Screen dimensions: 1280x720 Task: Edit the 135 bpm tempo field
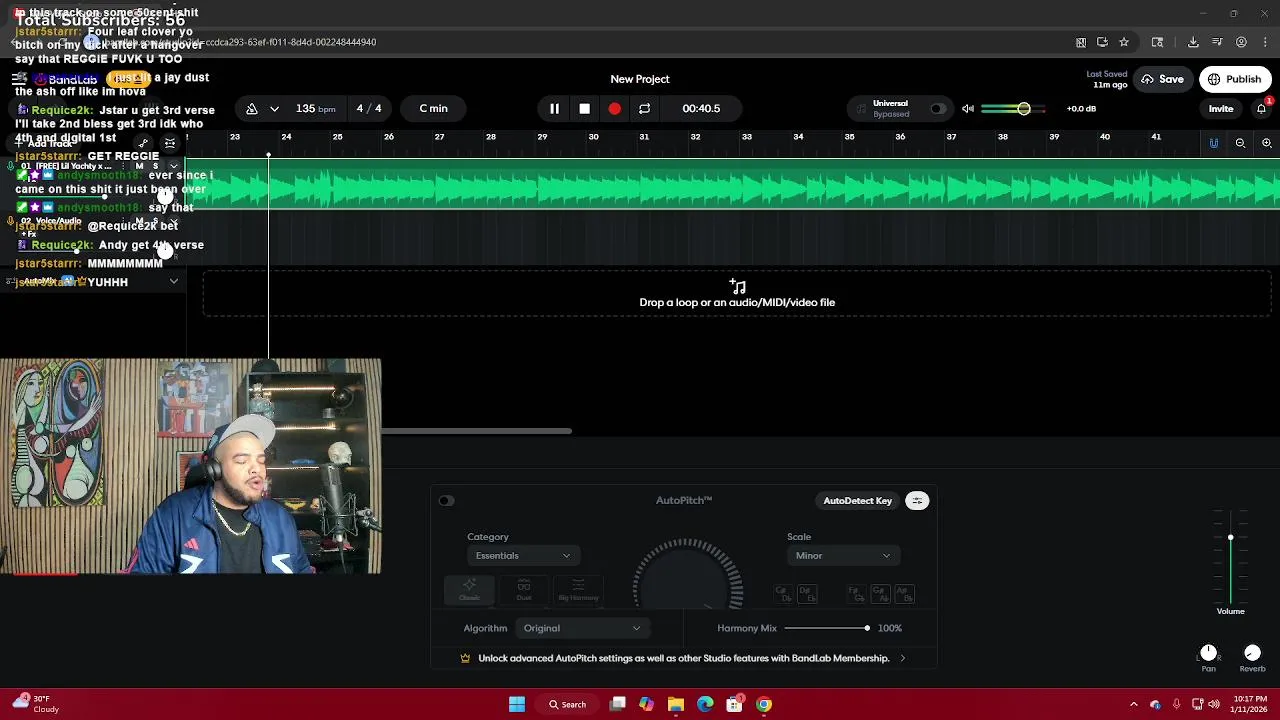point(315,109)
